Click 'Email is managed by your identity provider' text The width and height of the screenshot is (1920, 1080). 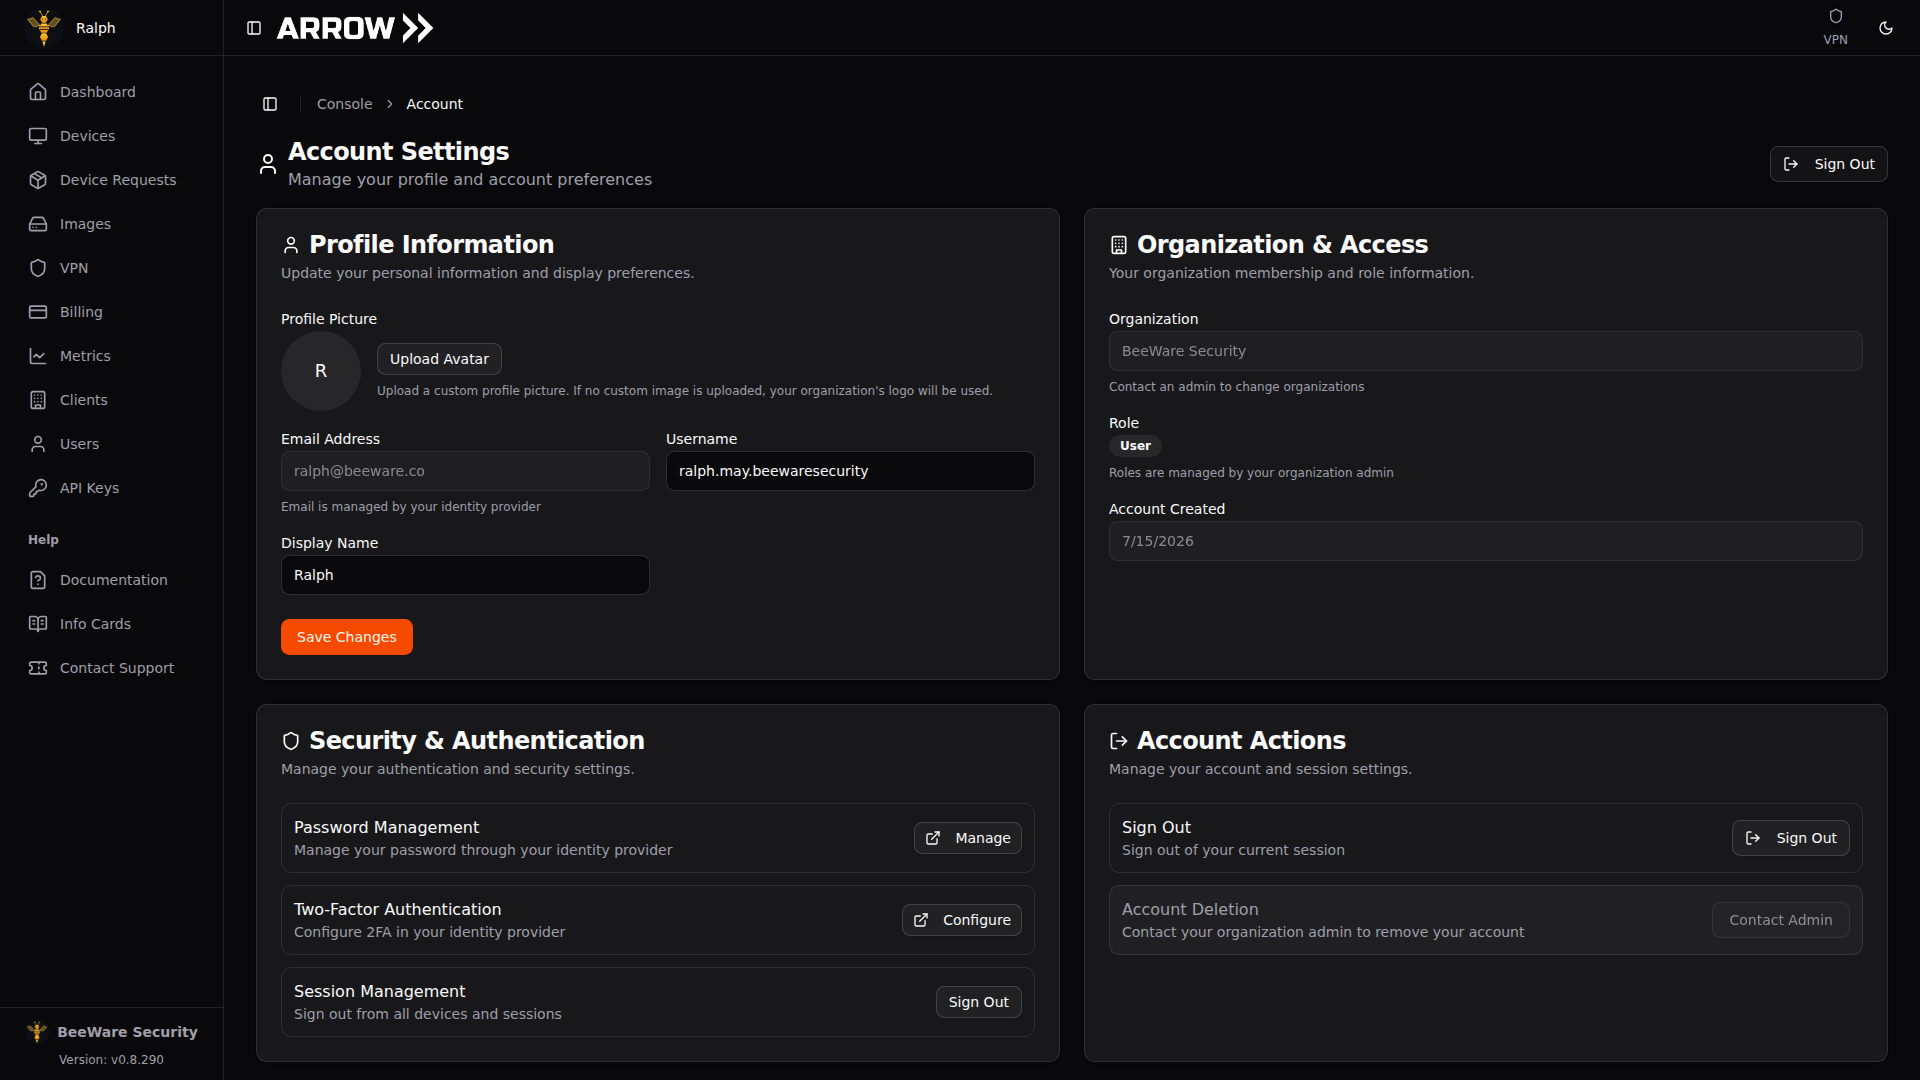coord(410,507)
